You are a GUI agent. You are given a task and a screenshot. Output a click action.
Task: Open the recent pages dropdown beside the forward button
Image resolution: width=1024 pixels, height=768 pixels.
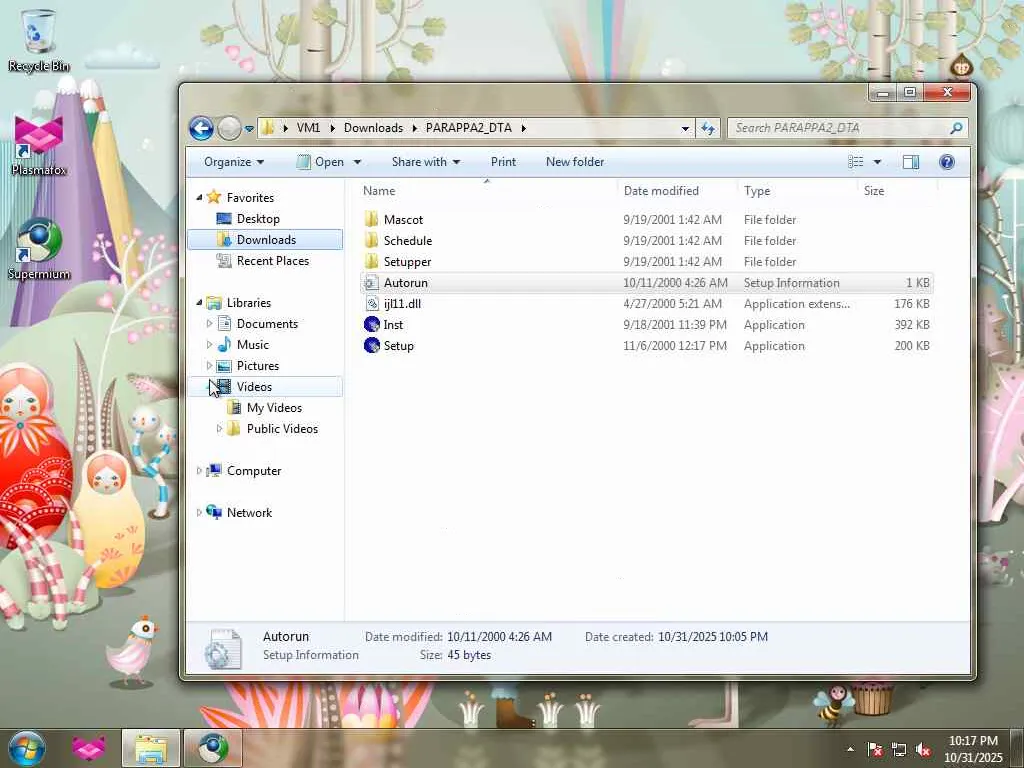pyautogui.click(x=249, y=129)
